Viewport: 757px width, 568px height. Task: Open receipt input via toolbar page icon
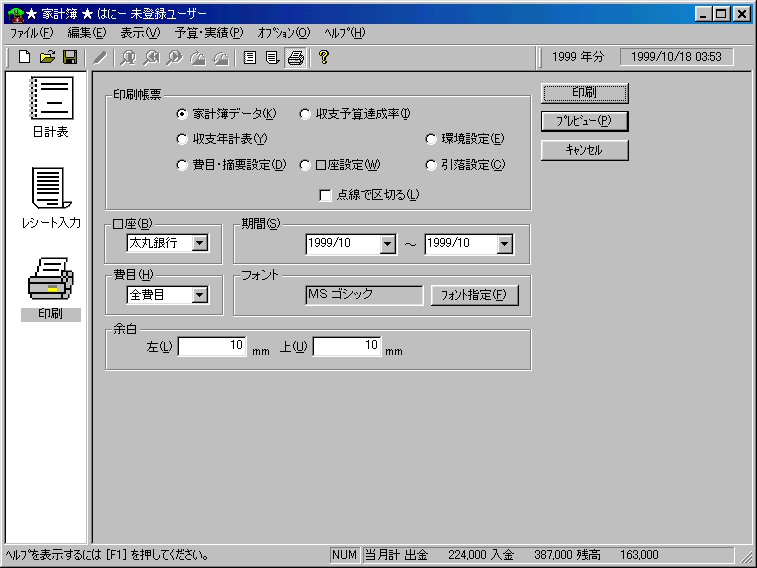[x=272, y=57]
